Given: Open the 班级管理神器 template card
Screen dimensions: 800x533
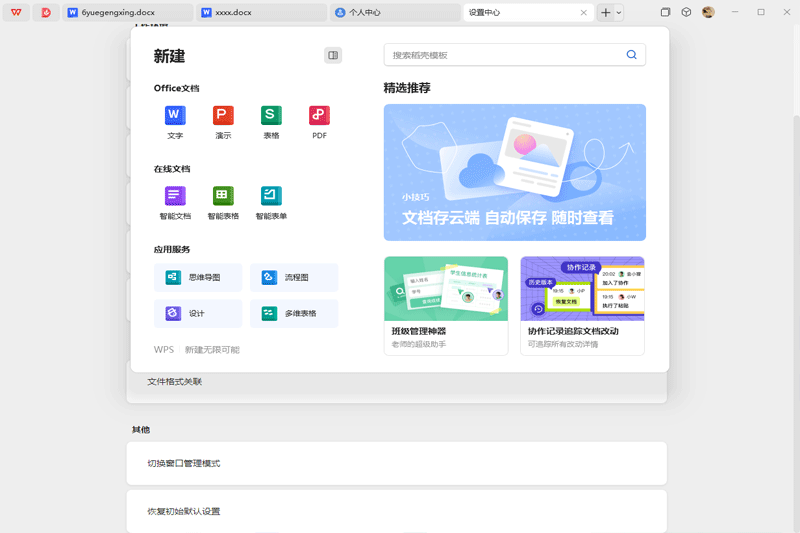Looking at the screenshot, I should click(x=445, y=305).
